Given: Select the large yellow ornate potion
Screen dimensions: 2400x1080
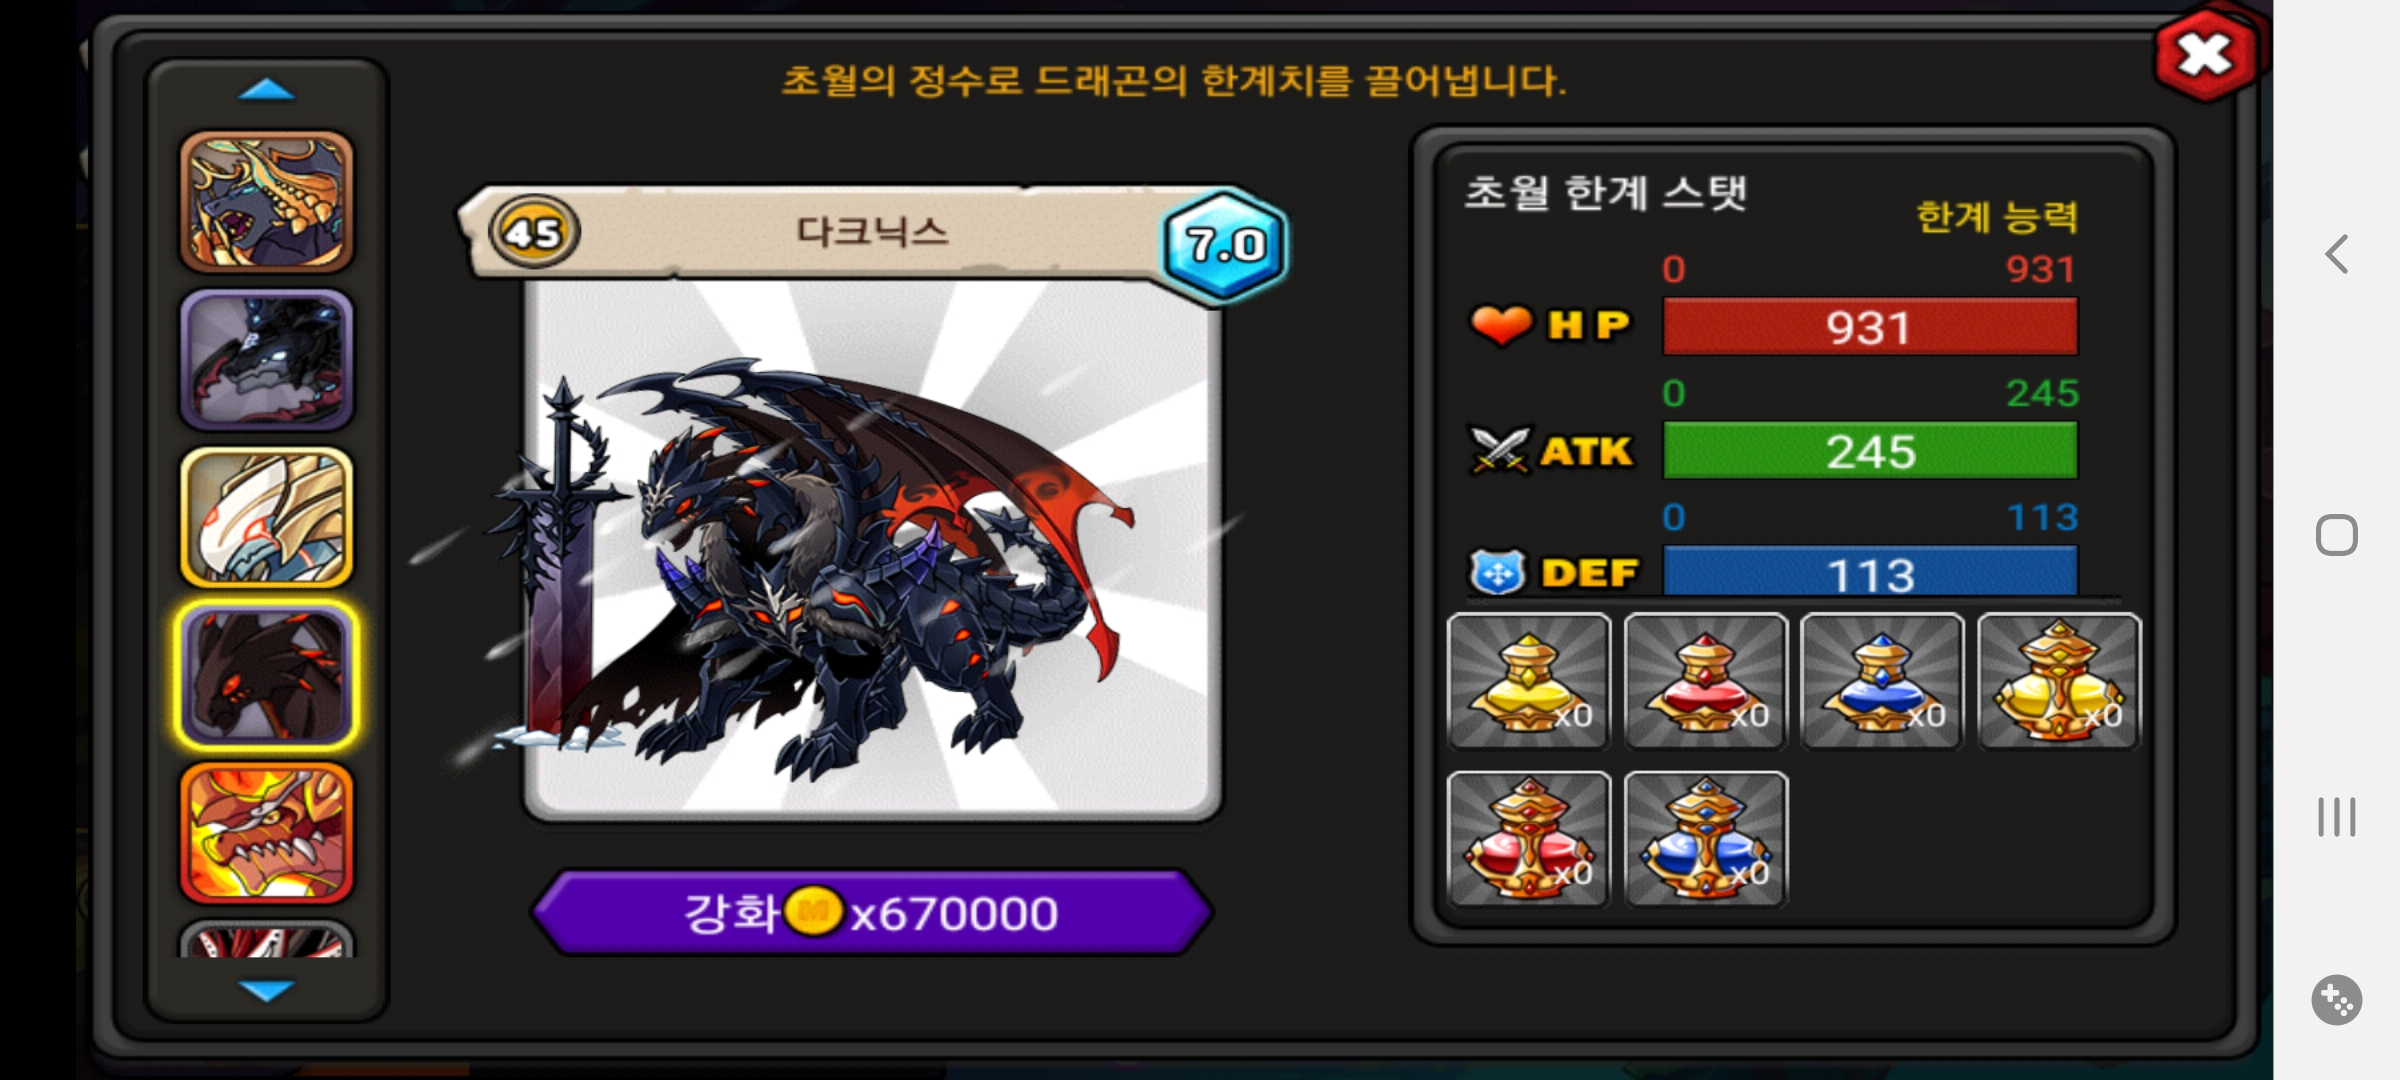Looking at the screenshot, I should pos(2059,681).
